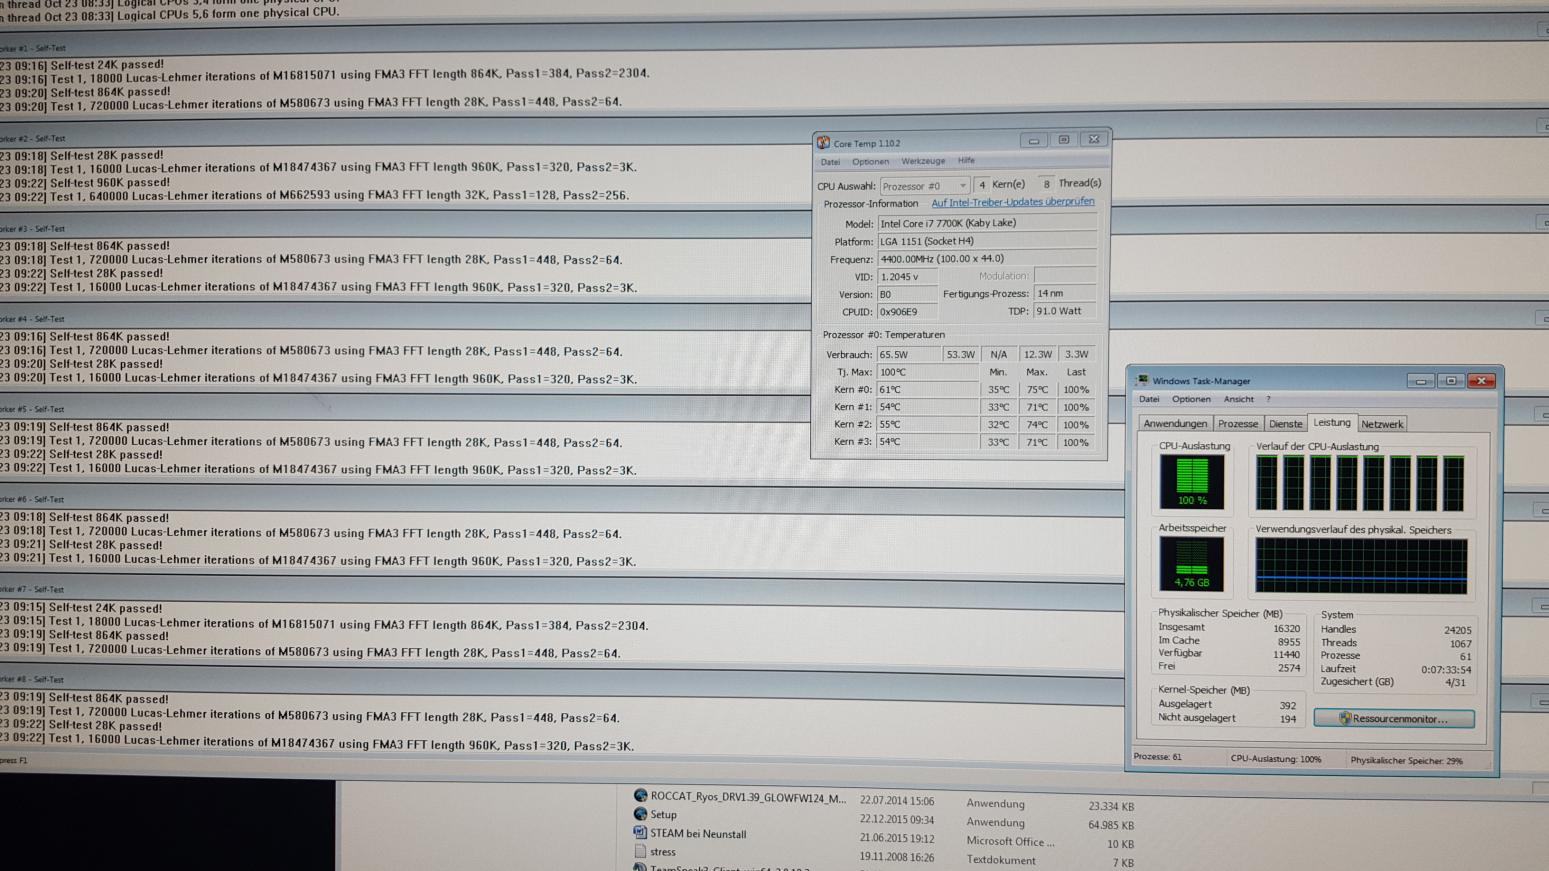The width and height of the screenshot is (1549, 871).
Task: Click the Verwendungsverlauf des physikal. Speichers graph
Action: pyautogui.click(x=1361, y=566)
